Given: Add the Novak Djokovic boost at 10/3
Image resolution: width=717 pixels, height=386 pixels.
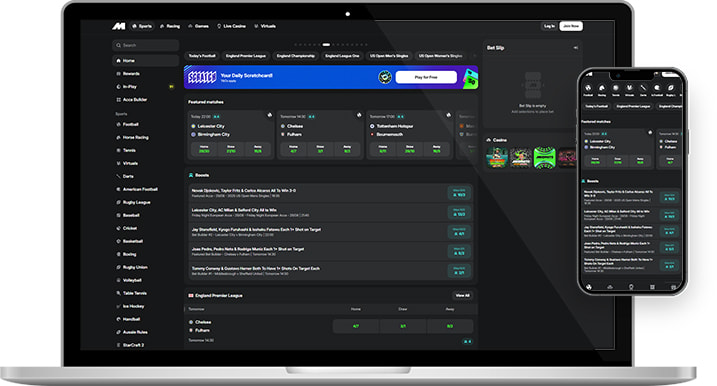Looking at the screenshot, I should (x=459, y=193).
